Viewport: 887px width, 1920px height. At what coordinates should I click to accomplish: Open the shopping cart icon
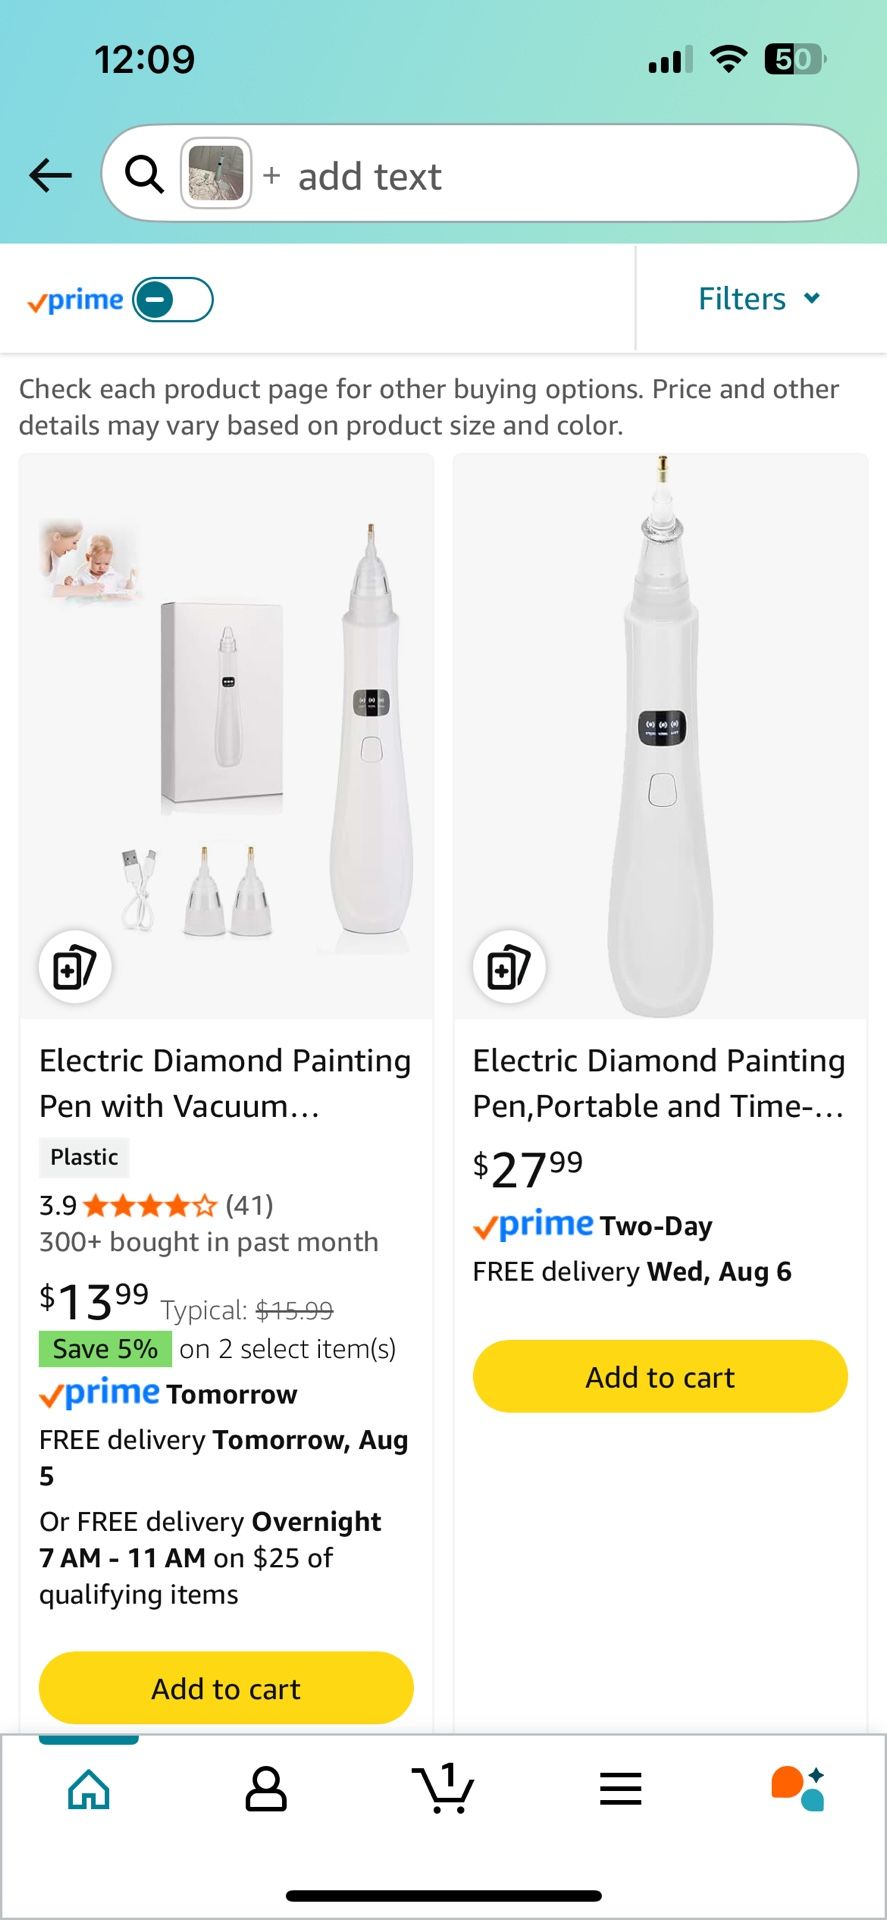[443, 1788]
